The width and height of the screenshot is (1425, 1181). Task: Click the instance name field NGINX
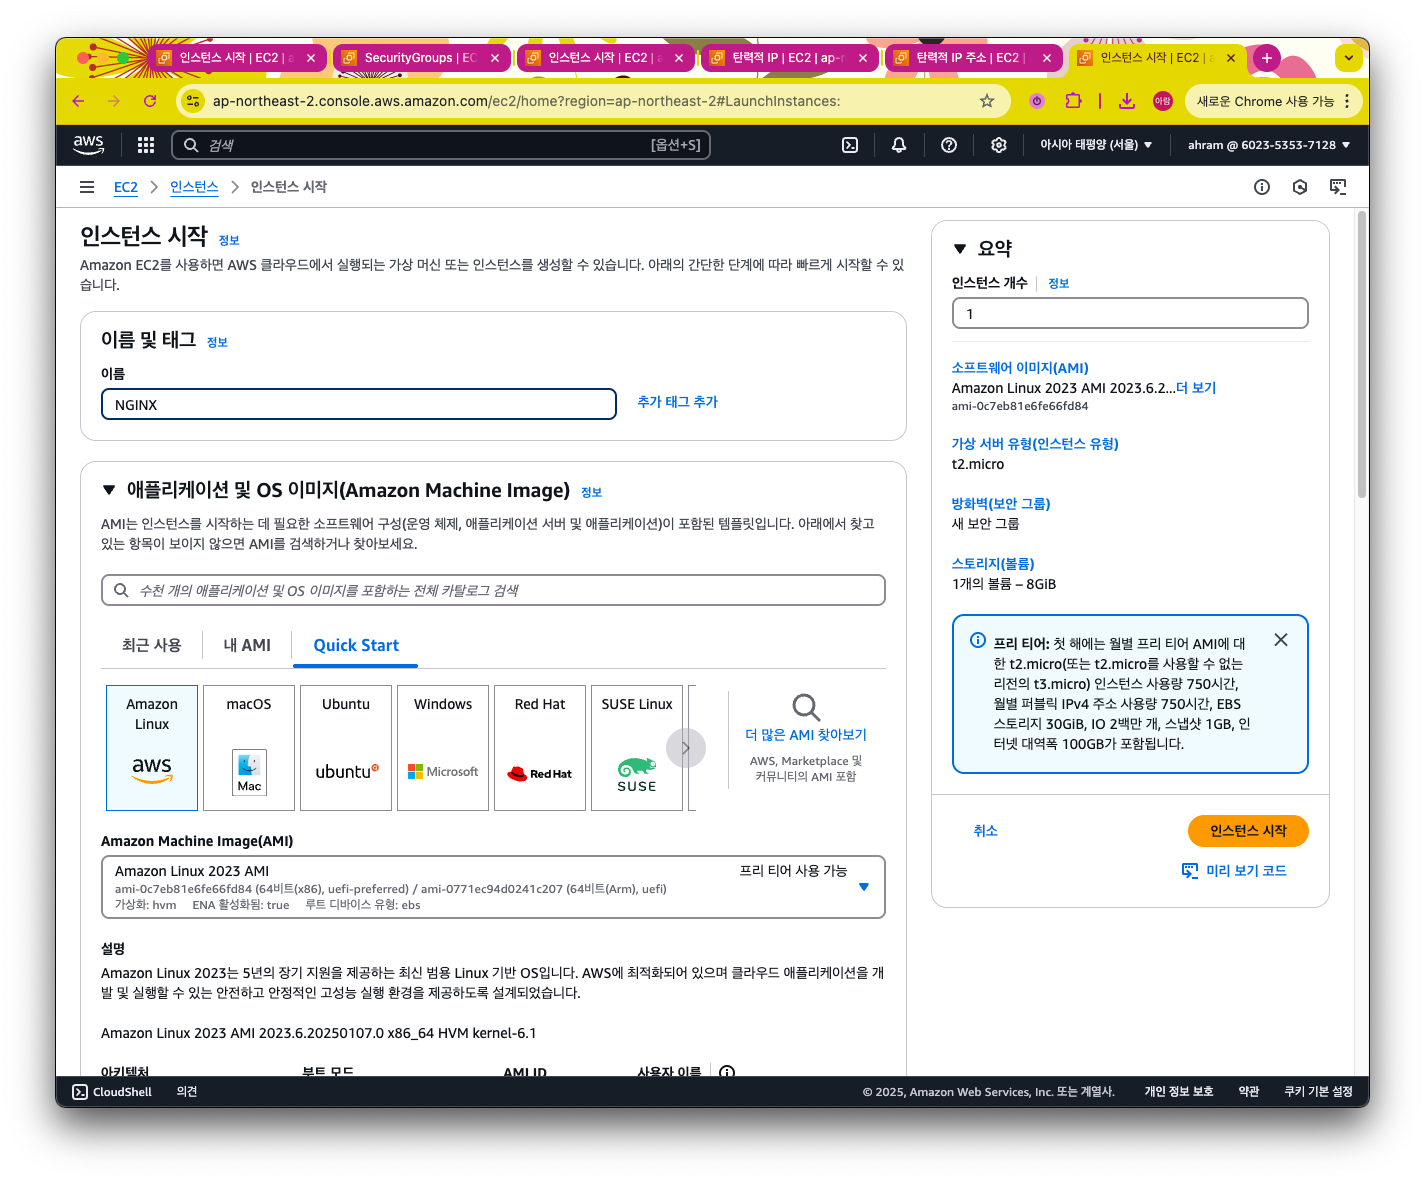(x=359, y=404)
